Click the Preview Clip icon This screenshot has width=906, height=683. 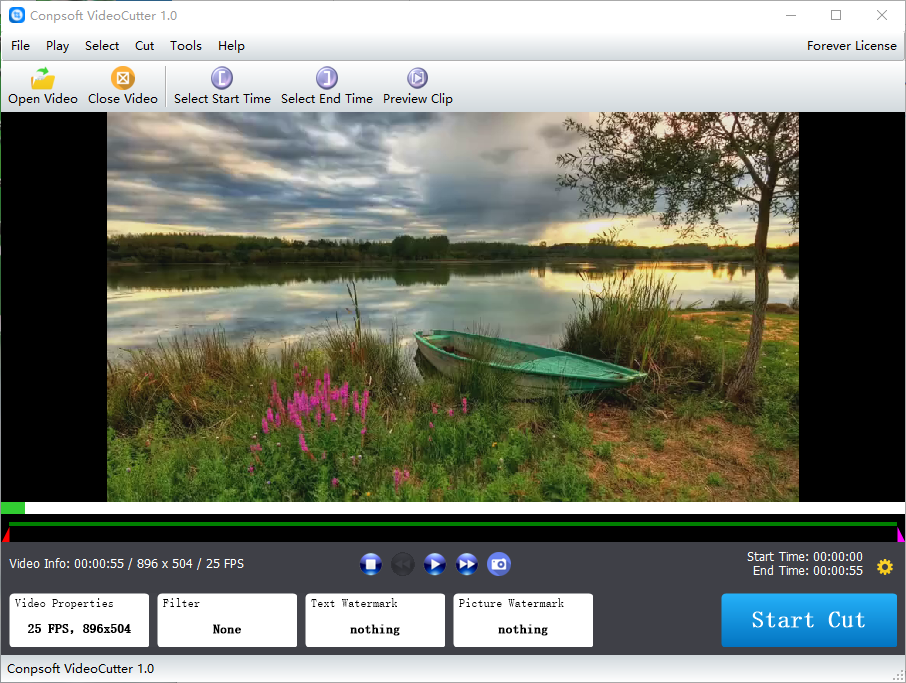pos(417,78)
